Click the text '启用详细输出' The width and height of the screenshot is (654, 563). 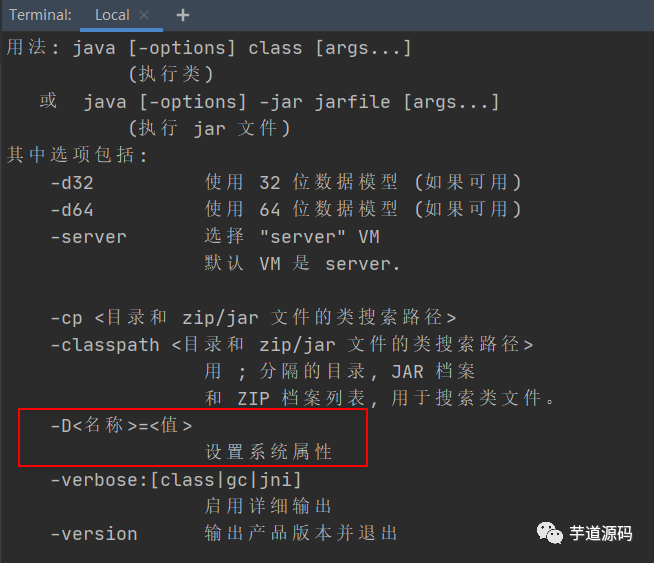pyautogui.click(x=268, y=506)
